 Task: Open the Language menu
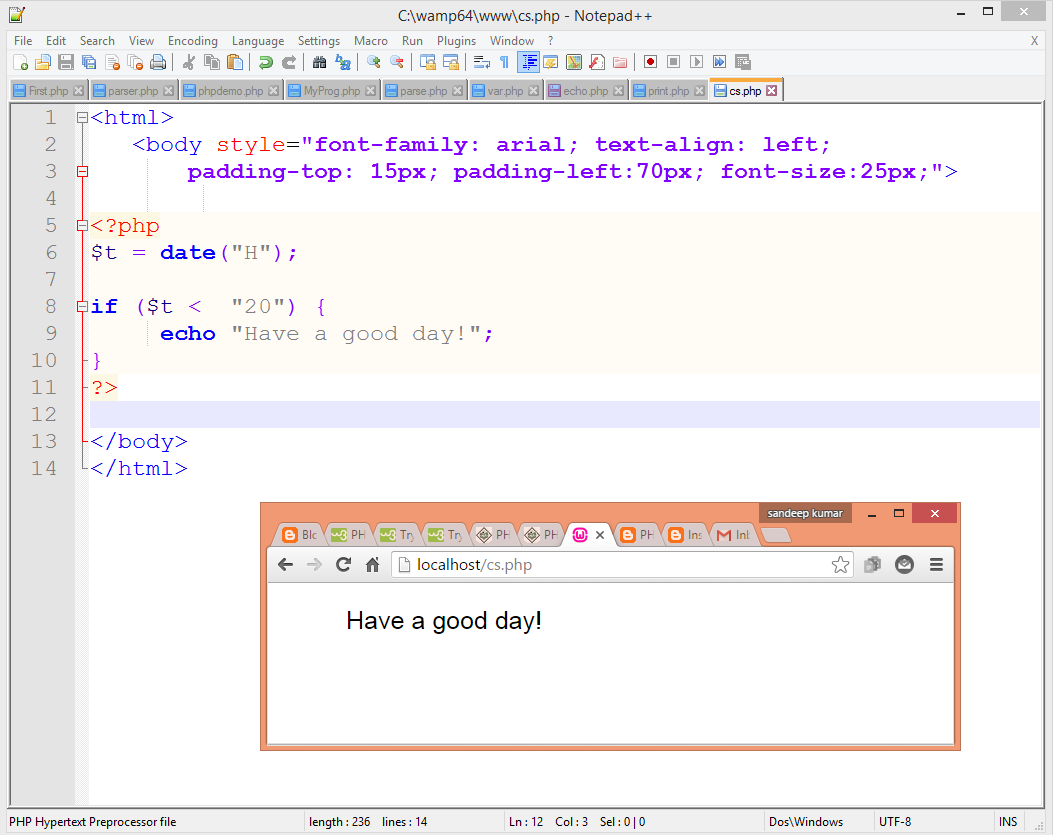coord(258,41)
